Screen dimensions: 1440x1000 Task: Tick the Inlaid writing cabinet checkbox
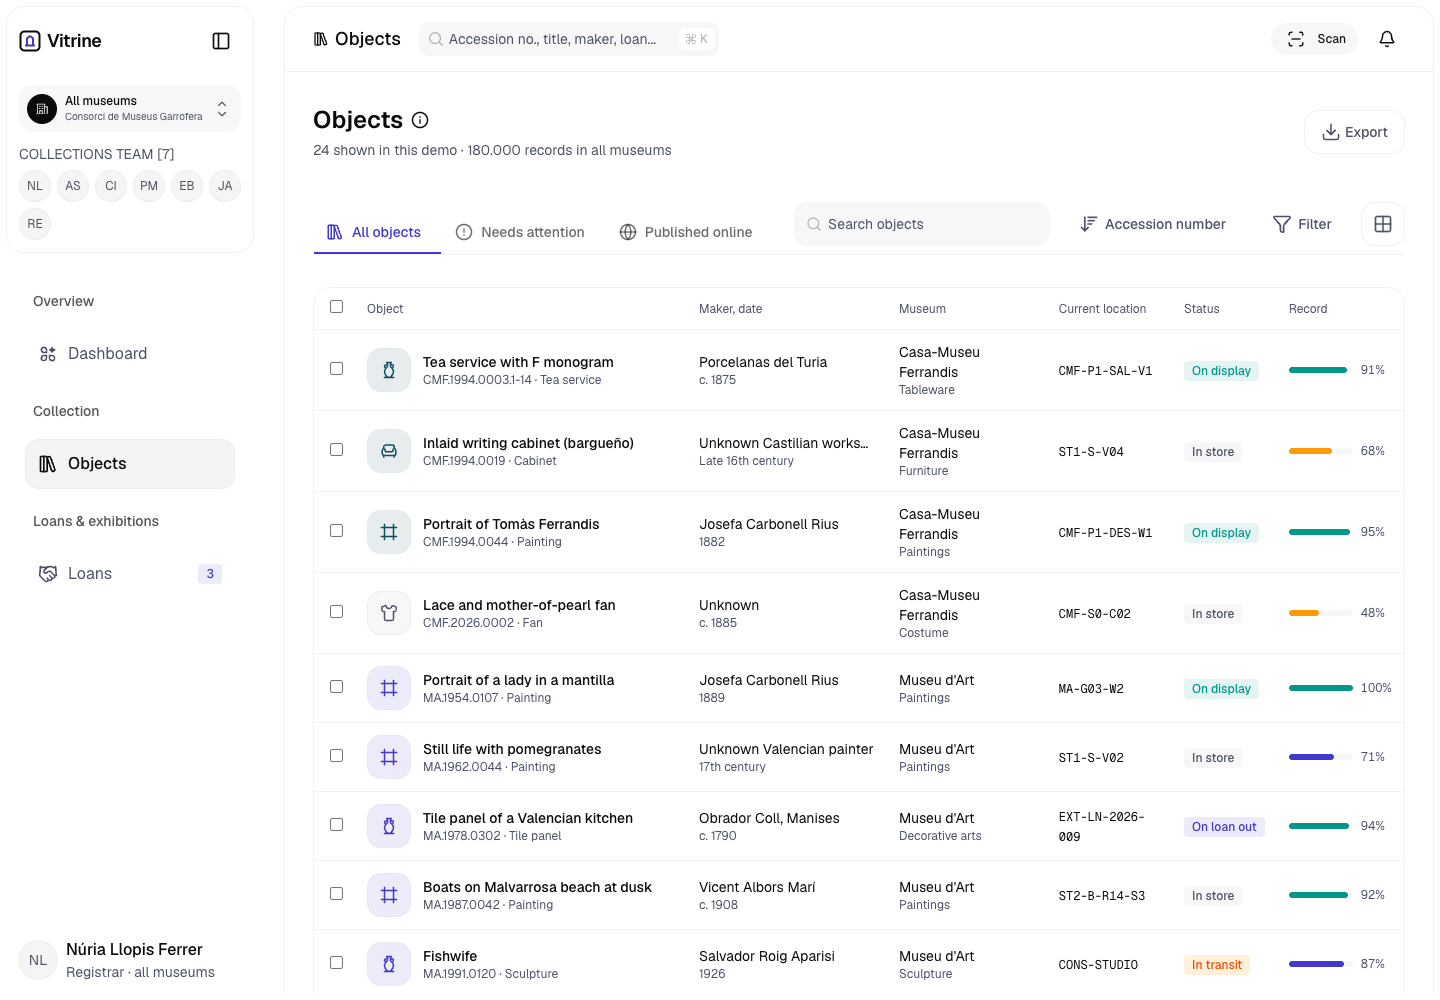pos(337,450)
